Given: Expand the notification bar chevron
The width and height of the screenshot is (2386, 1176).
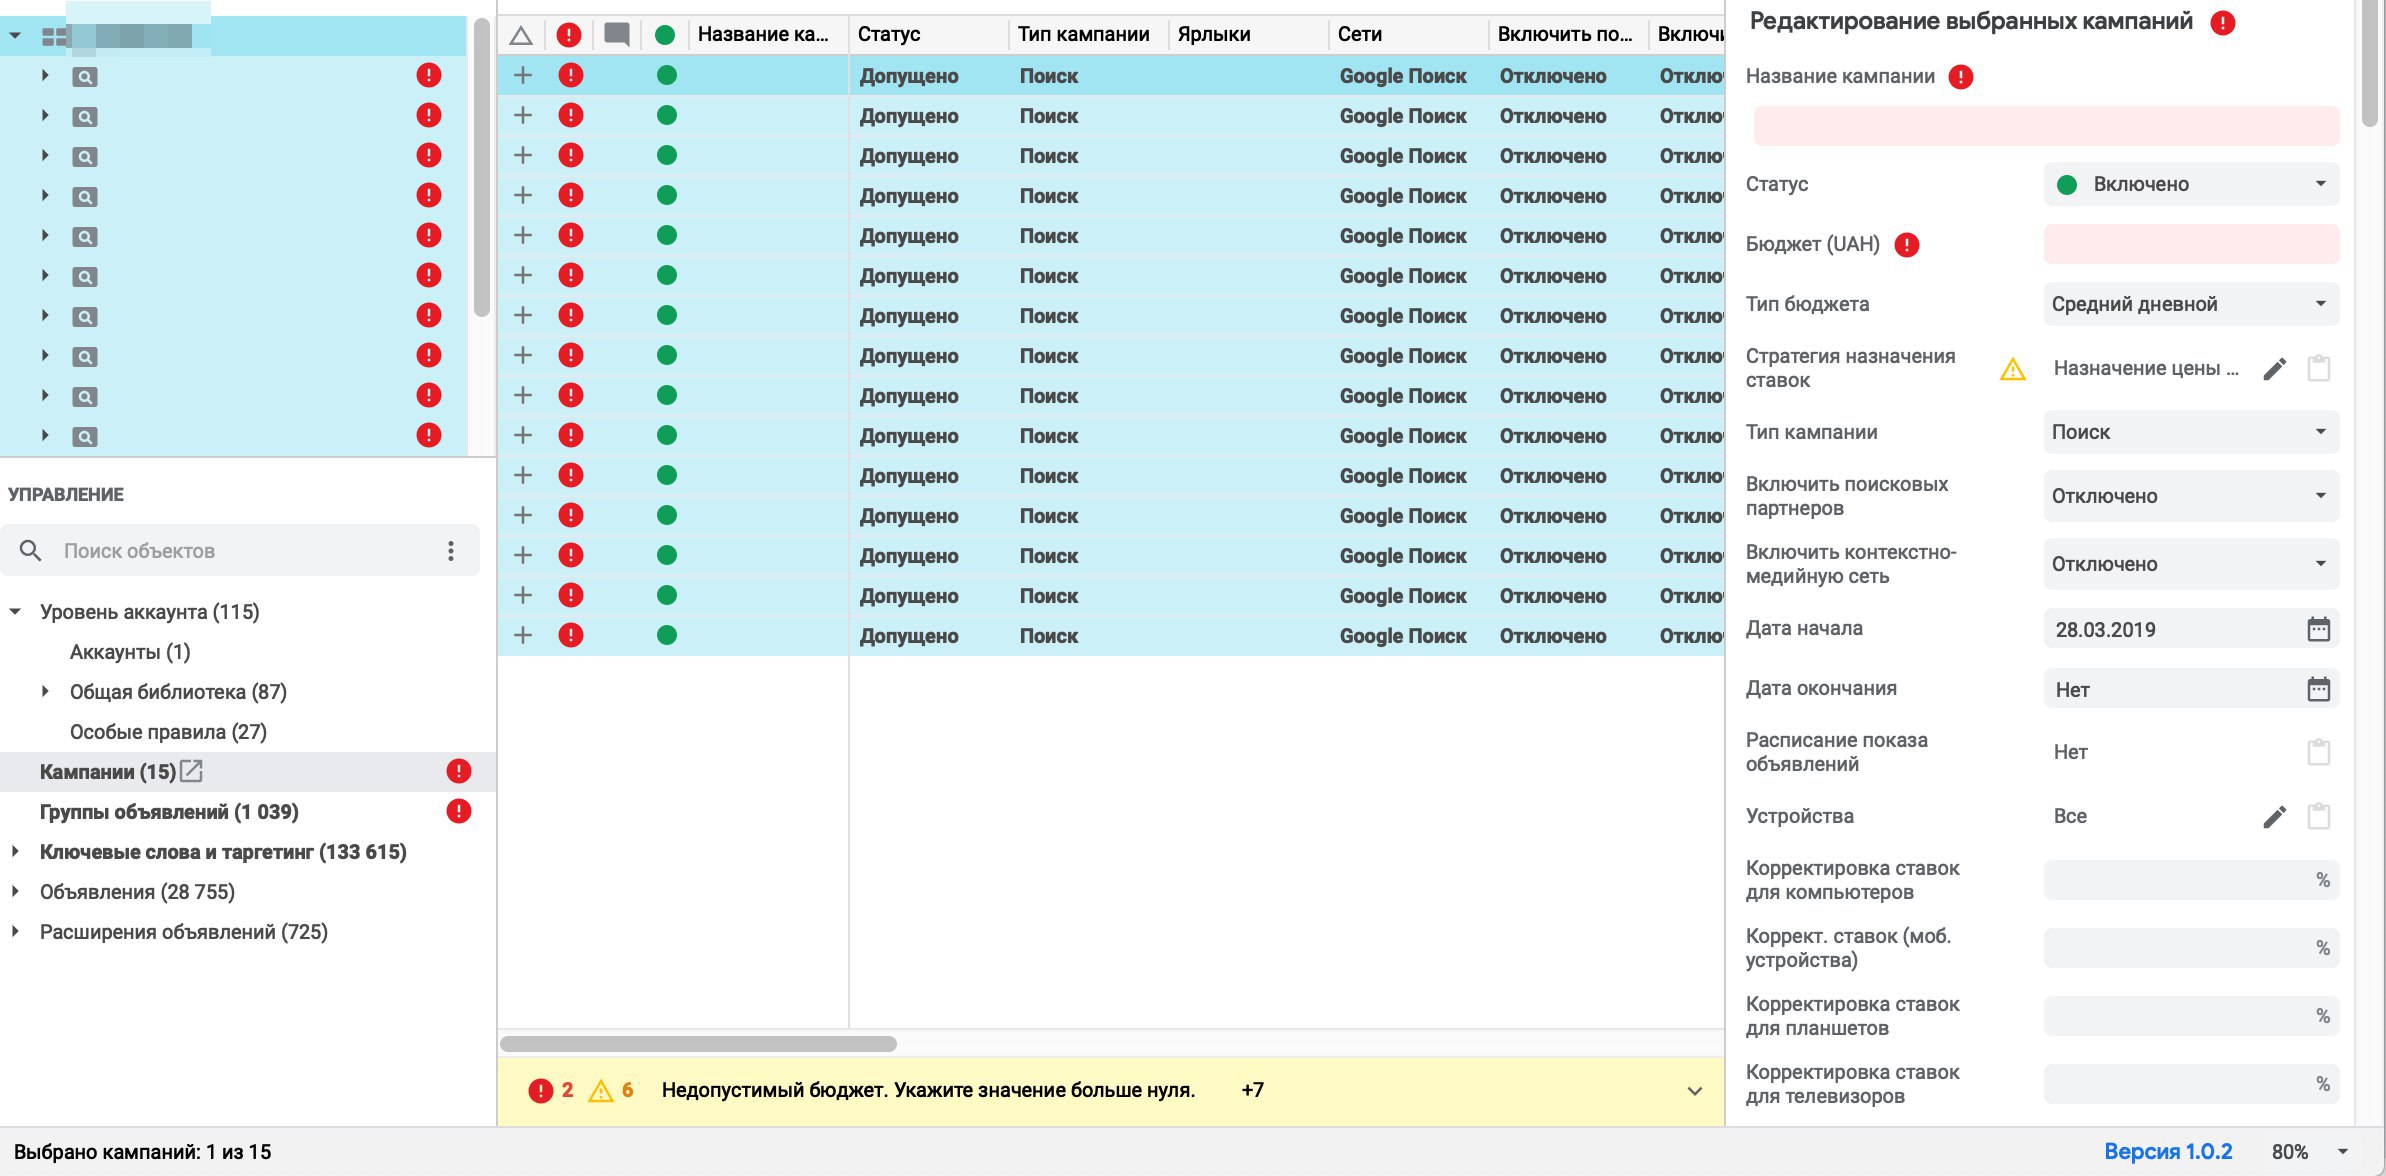Looking at the screenshot, I should [1694, 1091].
